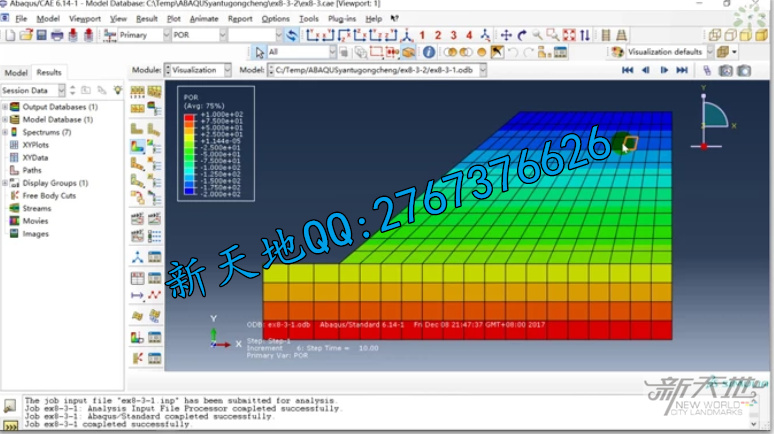Image resolution: width=774 pixels, height=434 pixels.
Task: Toggle viewport selection arrow tool
Action: 260,52
